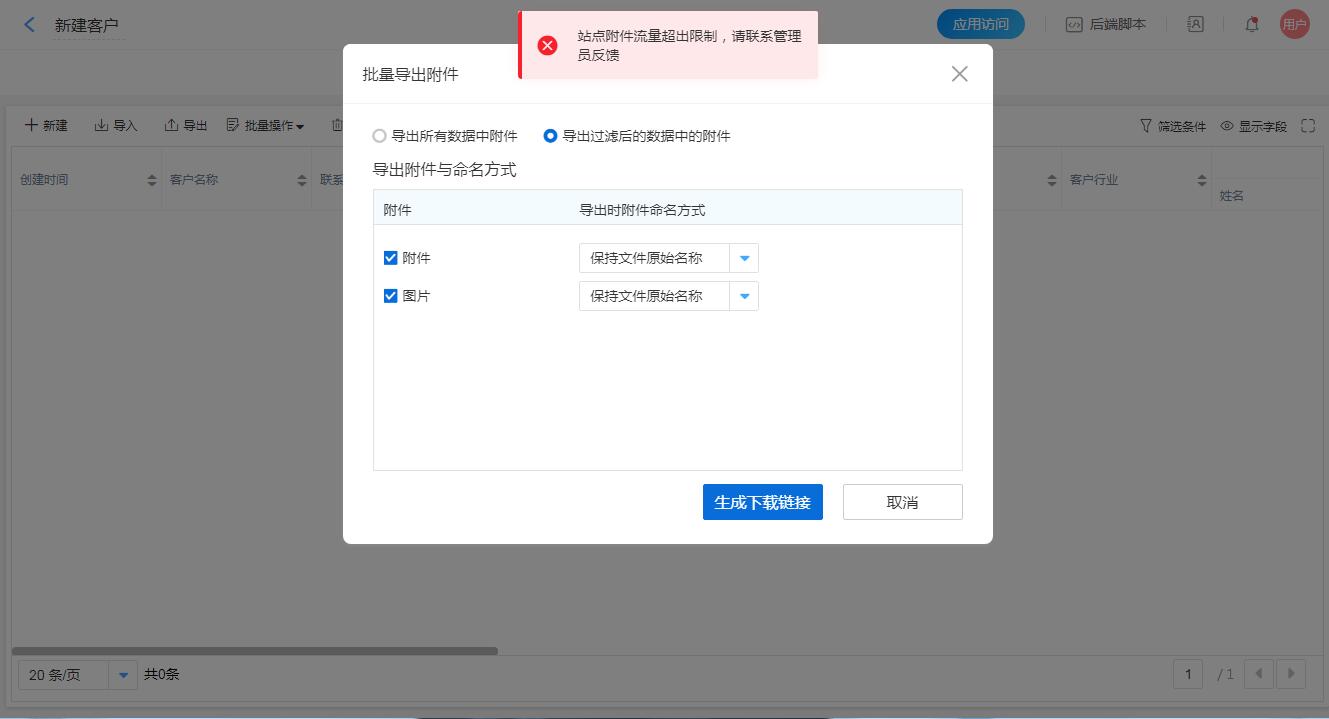Screen dimensions: 1329x719
Task: Click the 生成下载链接 button
Action: pyautogui.click(x=762, y=502)
